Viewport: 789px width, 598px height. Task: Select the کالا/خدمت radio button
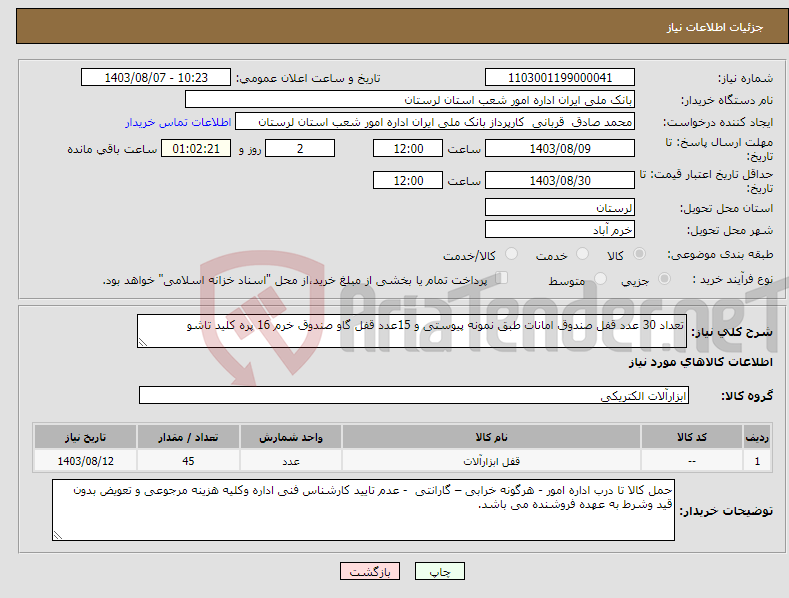coord(511,254)
